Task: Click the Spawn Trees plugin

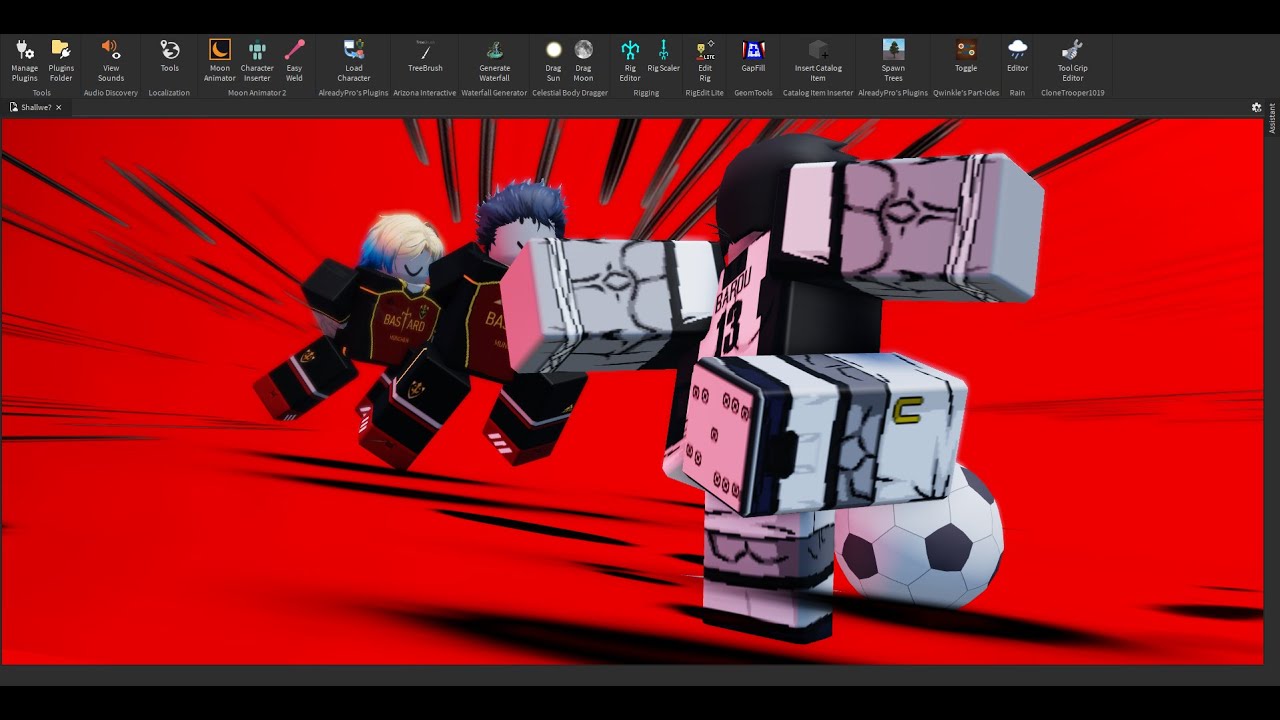Action: 893,61
